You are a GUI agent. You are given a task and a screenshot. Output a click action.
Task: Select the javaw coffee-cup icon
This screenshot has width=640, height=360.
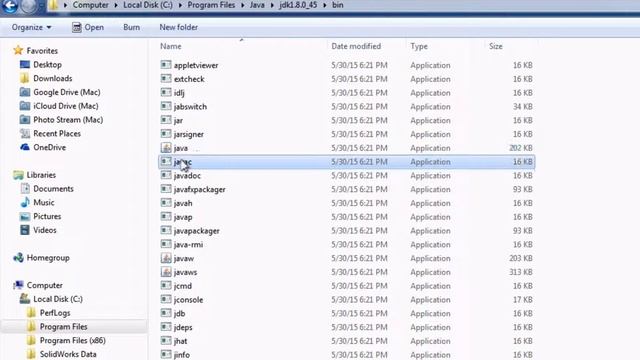pos(166,258)
